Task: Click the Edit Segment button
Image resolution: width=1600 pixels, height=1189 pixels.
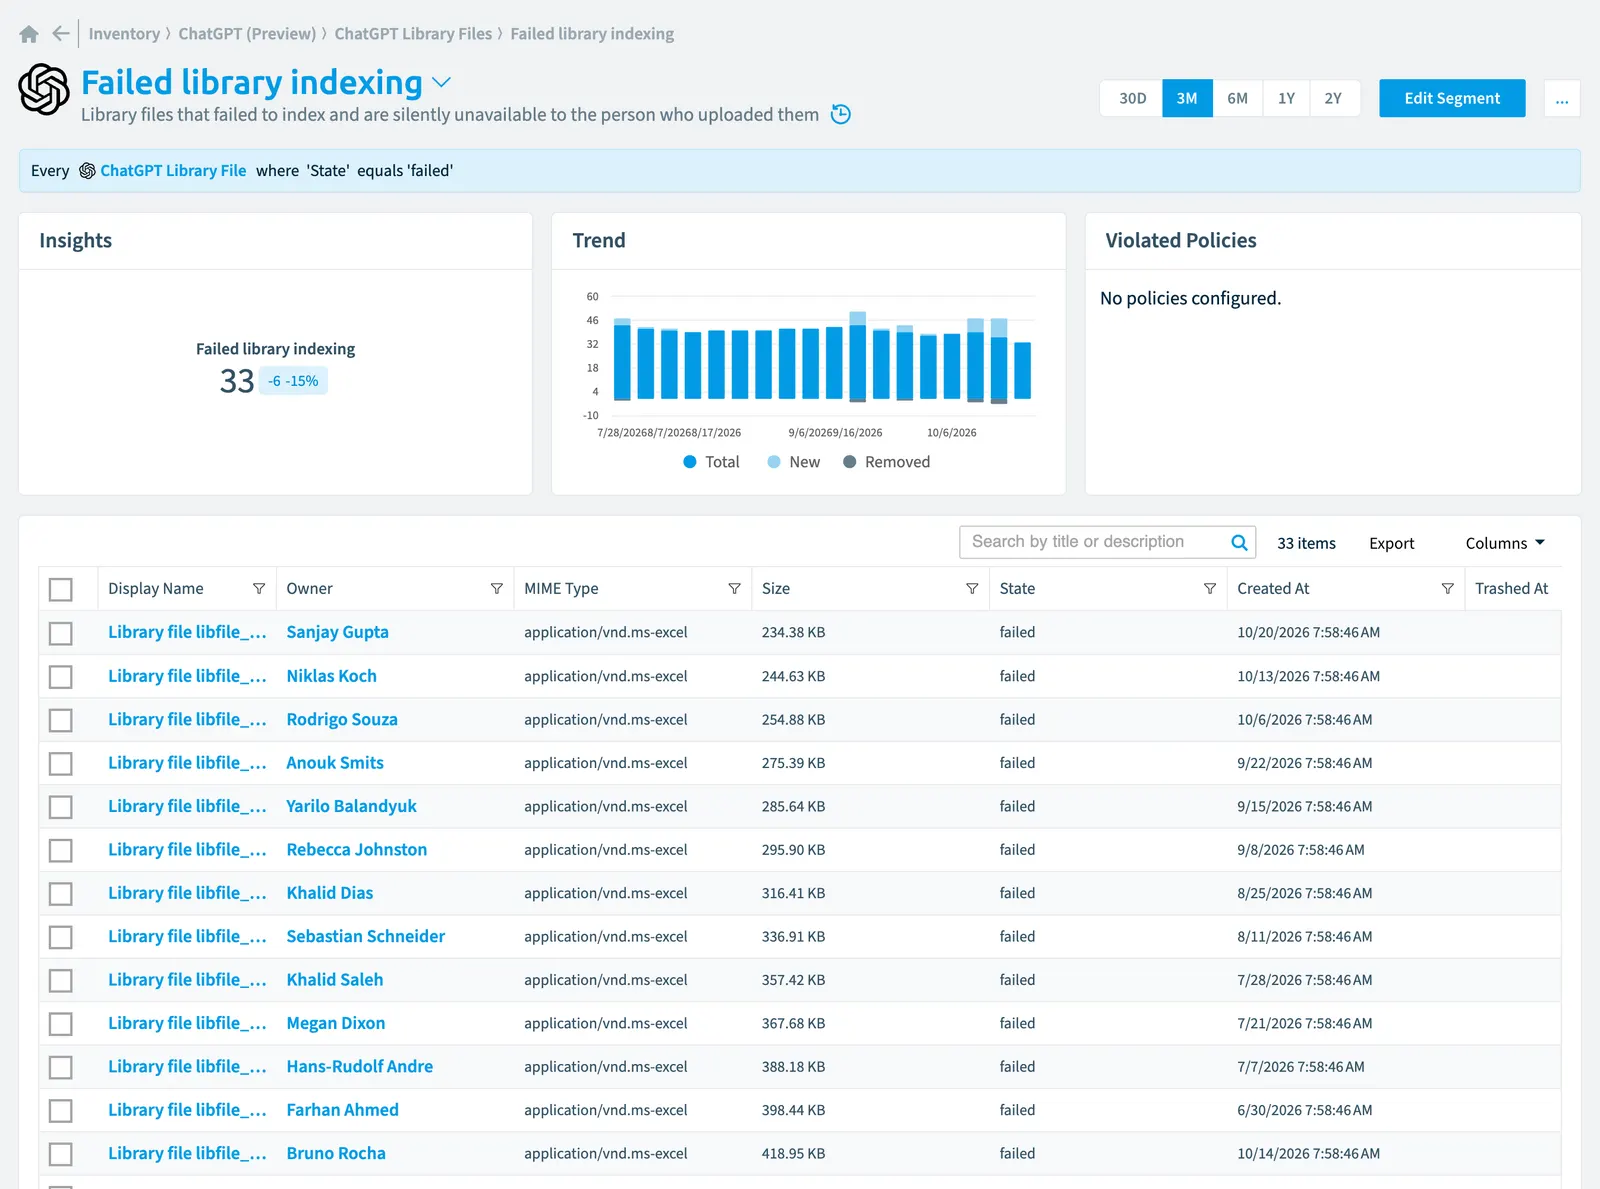Action: (x=1452, y=98)
